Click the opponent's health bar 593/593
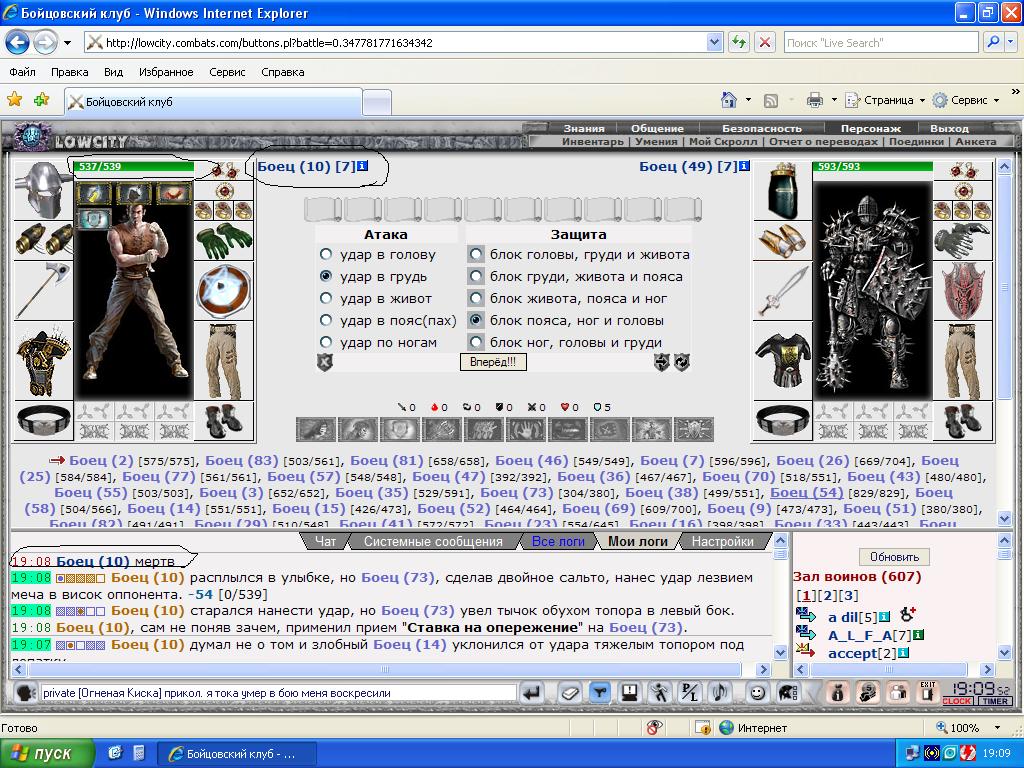This screenshot has height=768, width=1024. click(872, 167)
